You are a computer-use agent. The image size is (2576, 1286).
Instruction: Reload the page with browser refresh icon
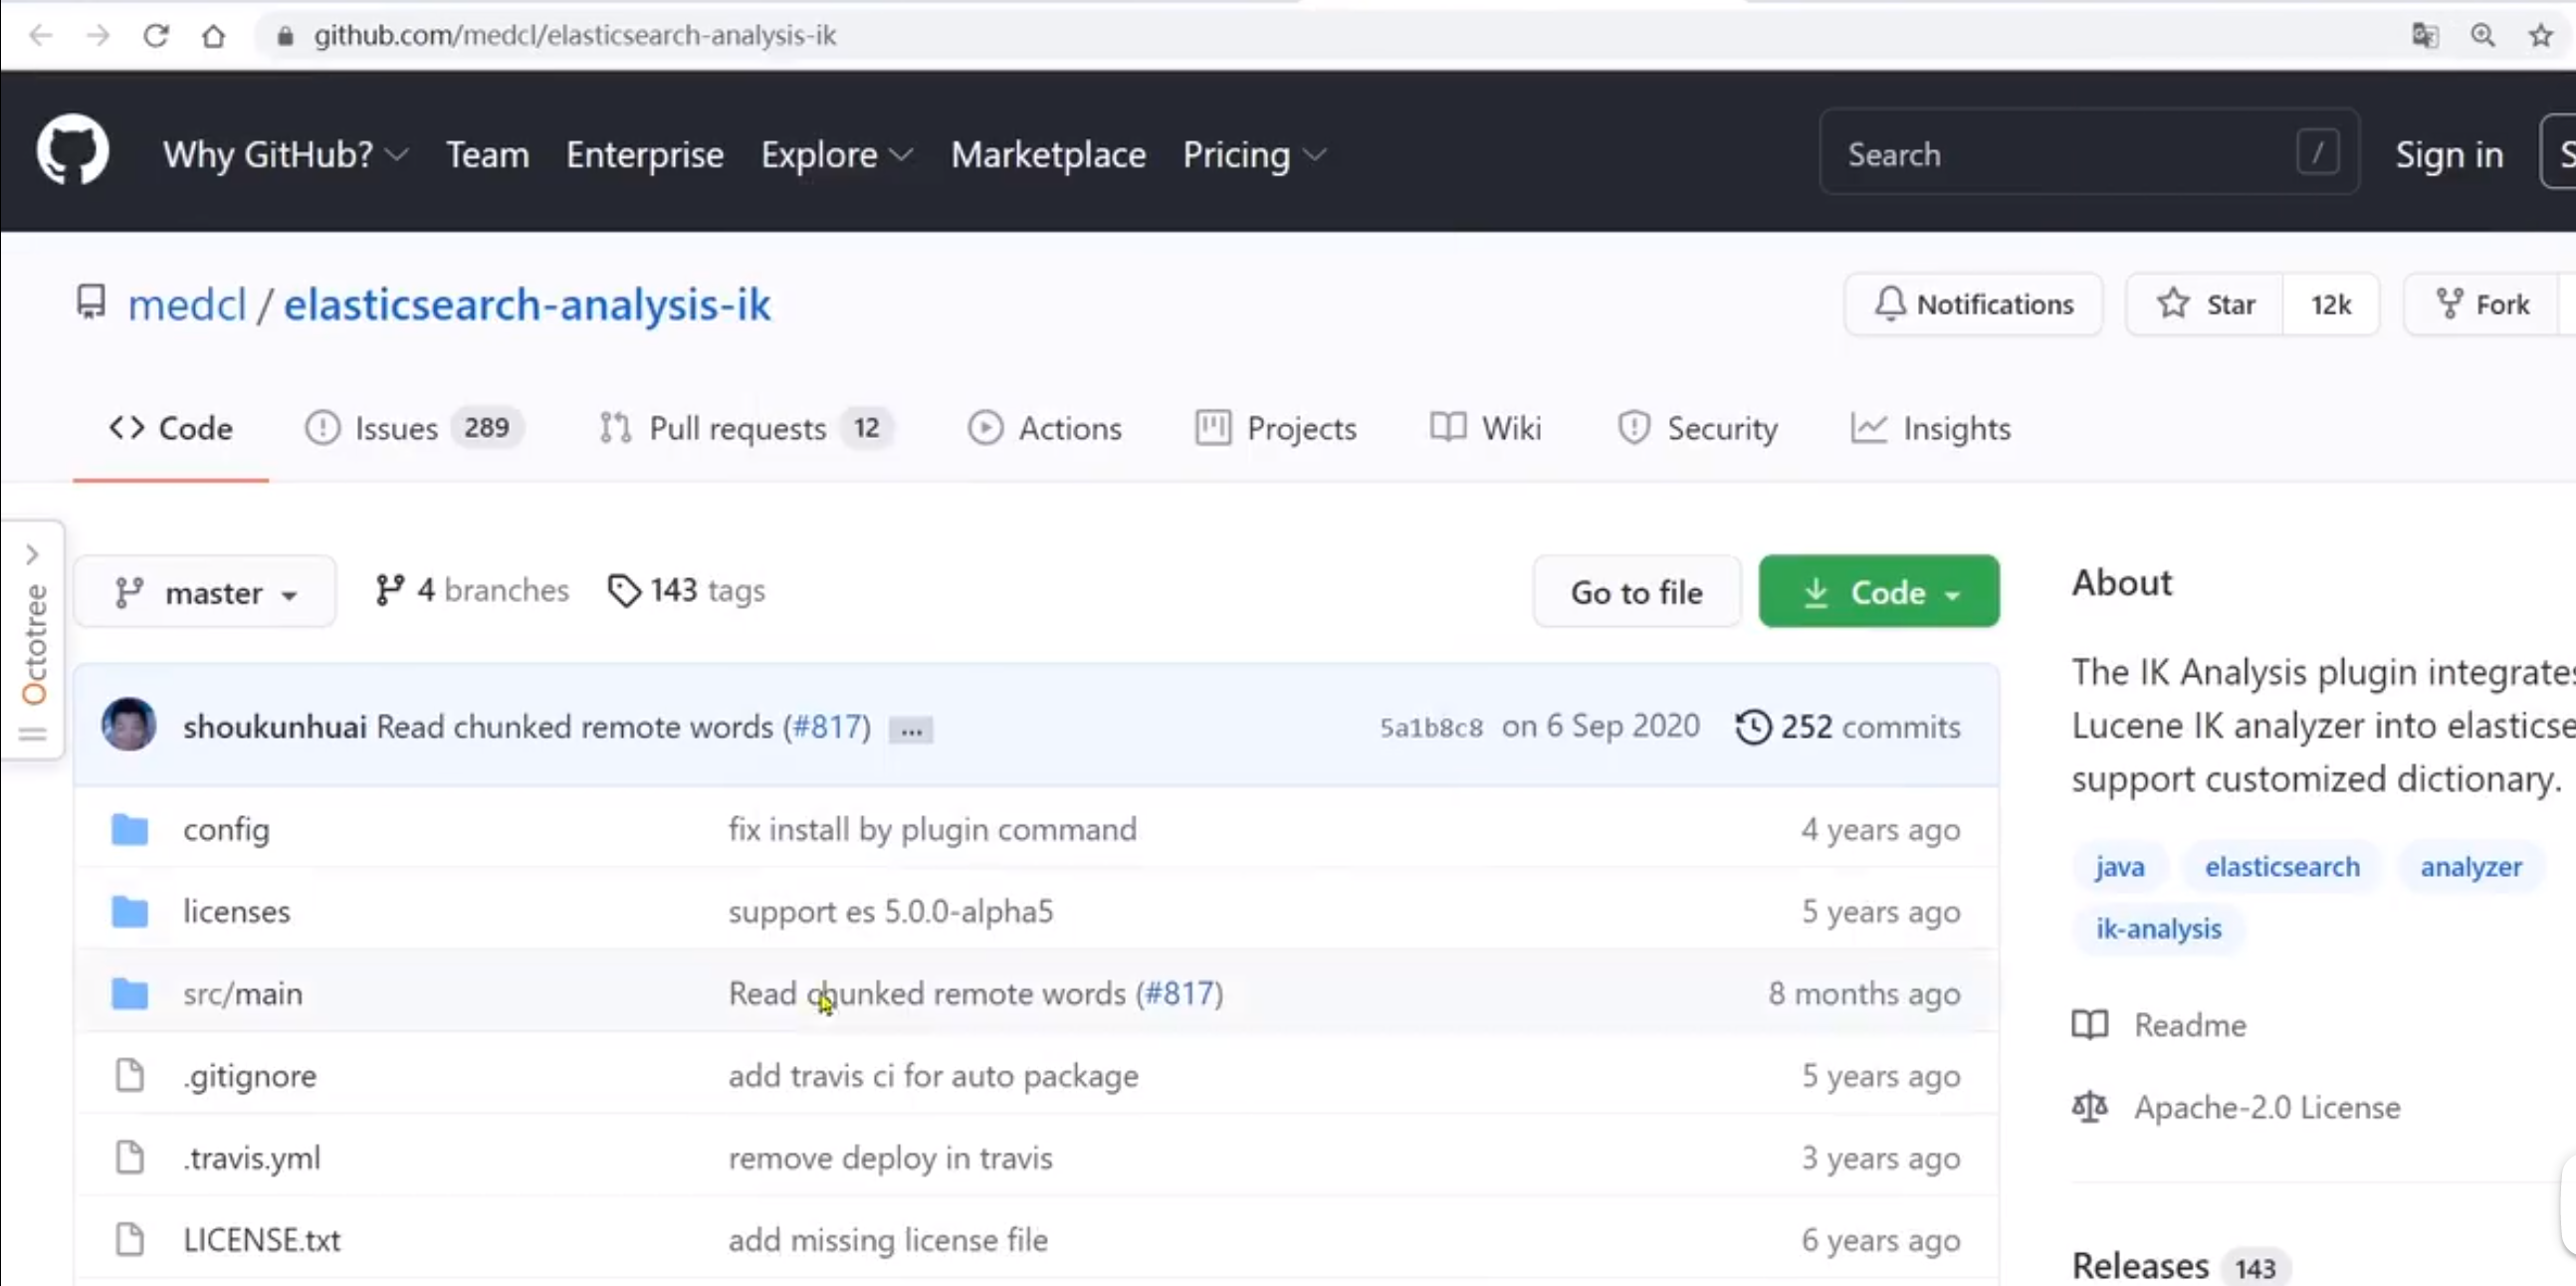coord(156,36)
